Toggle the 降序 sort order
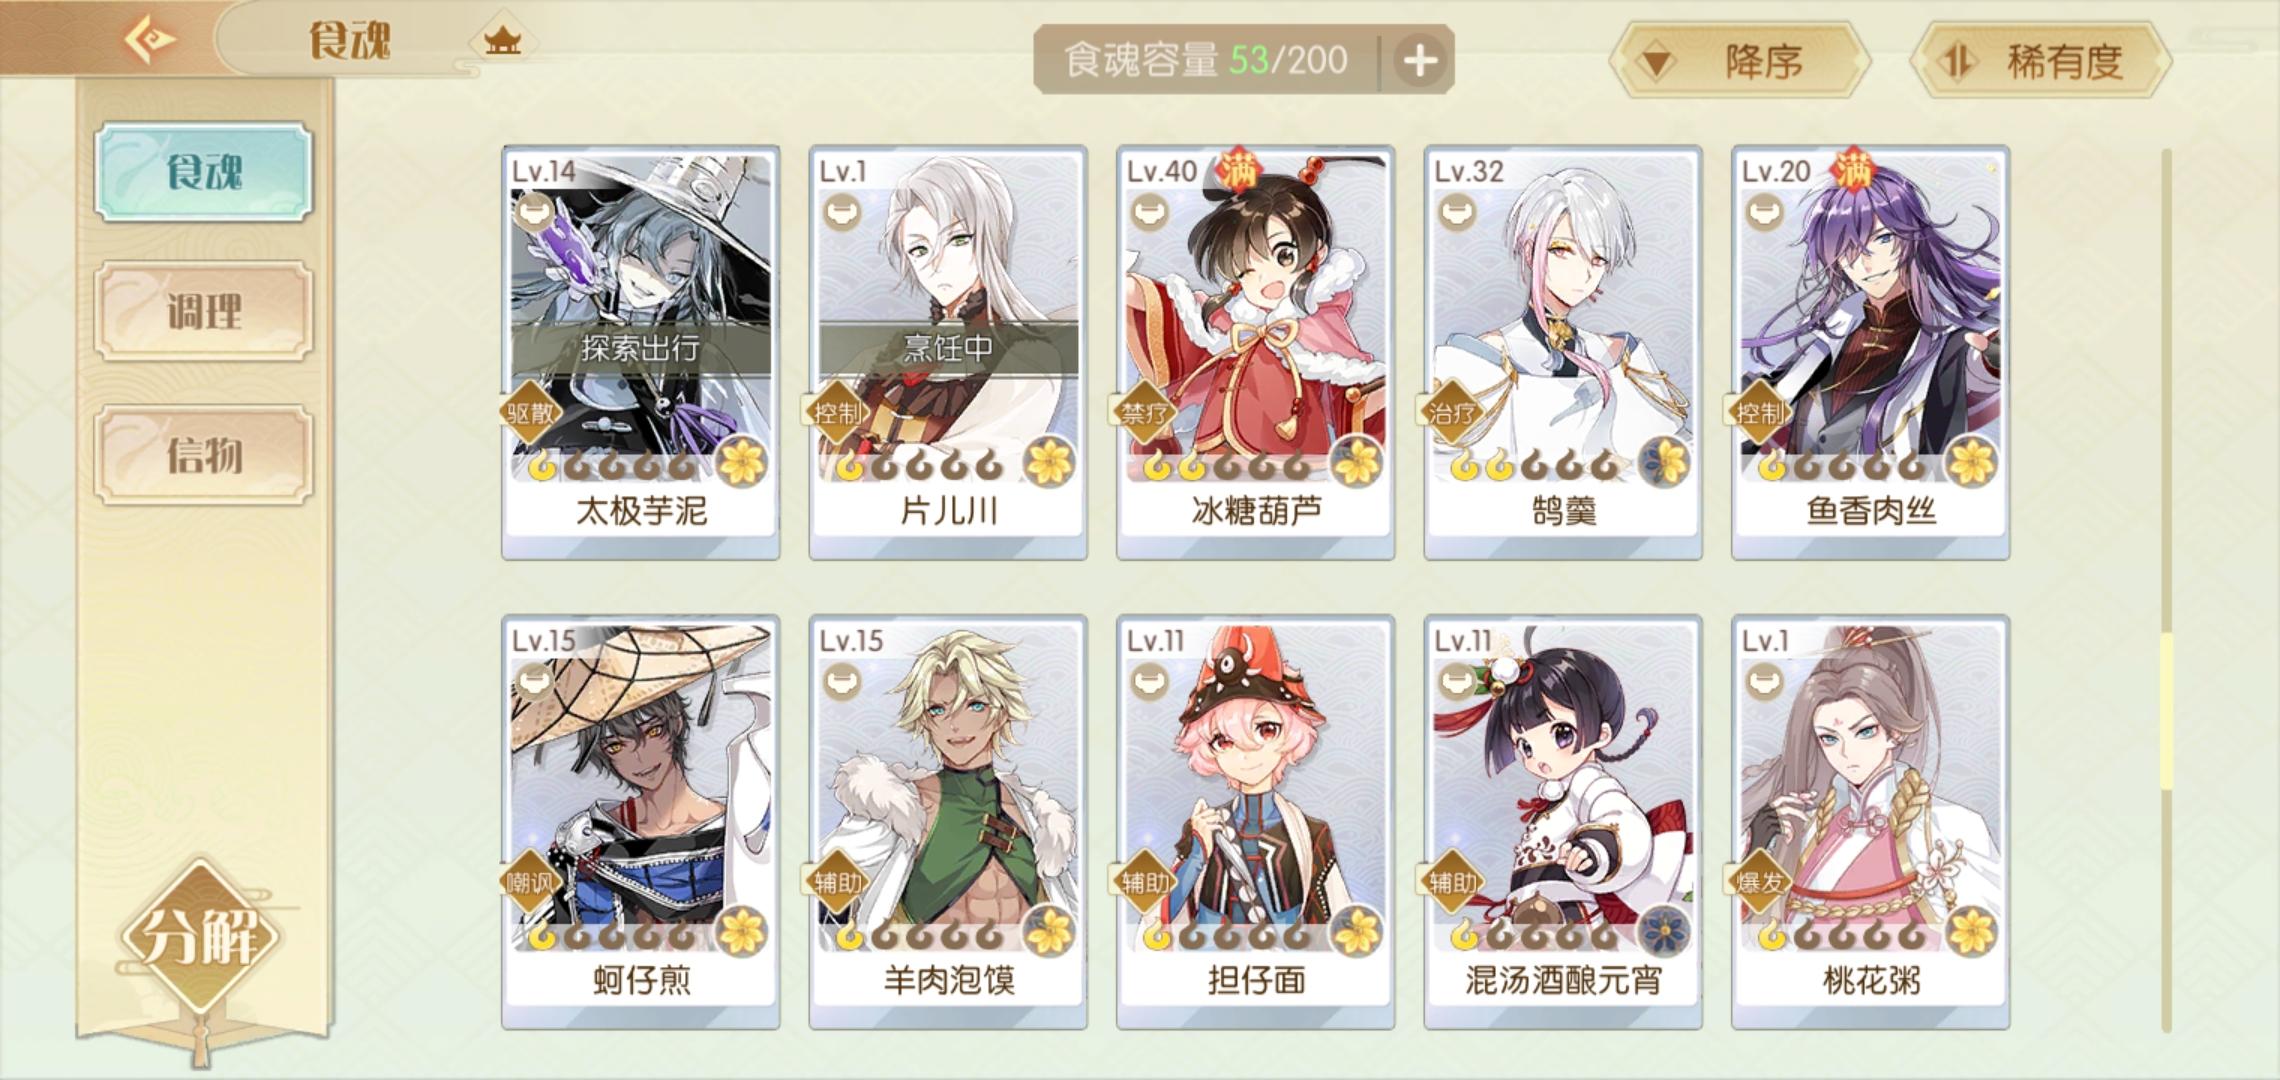2280x1080 pixels. click(x=1740, y=62)
